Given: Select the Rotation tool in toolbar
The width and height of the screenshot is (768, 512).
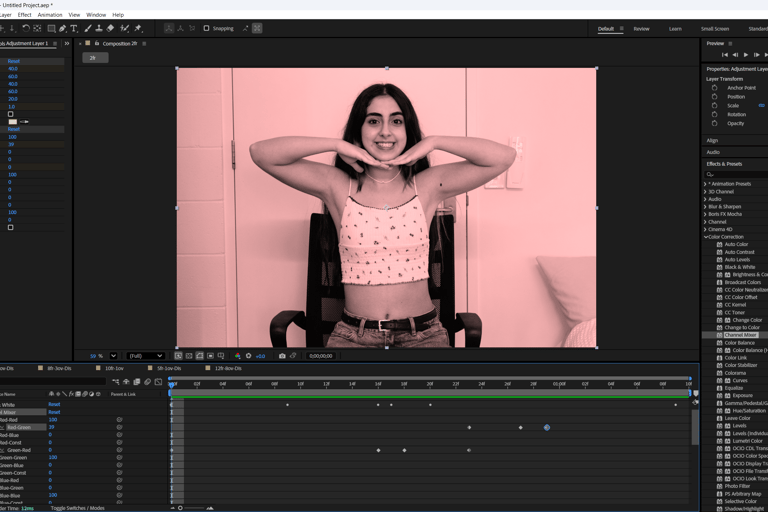Looking at the screenshot, I should click(25, 28).
